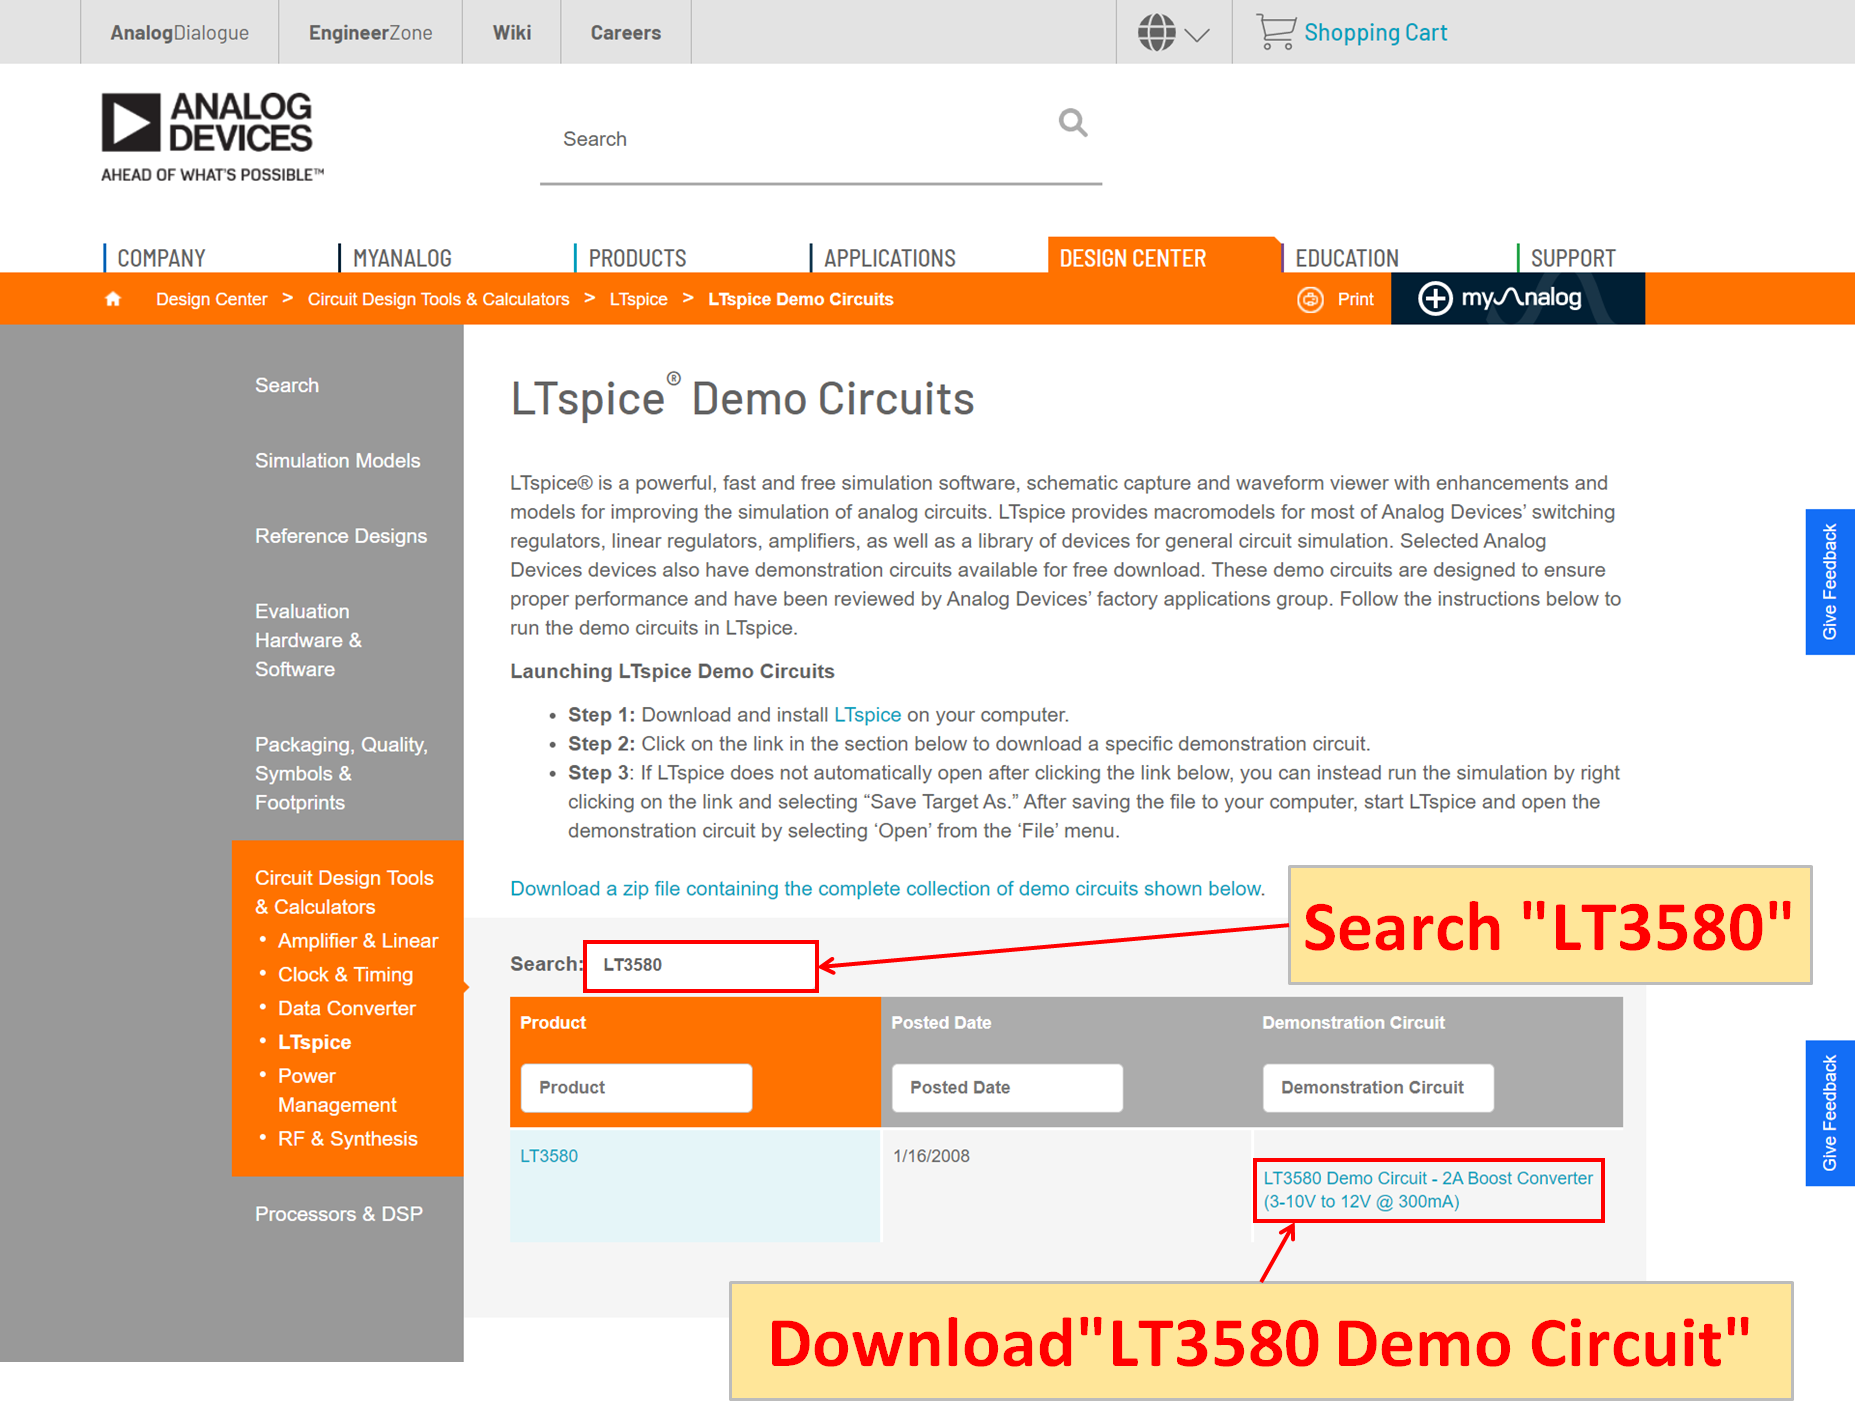The image size is (1855, 1401).
Task: Select "Power Management" in the sidebar
Action: [x=335, y=1090]
